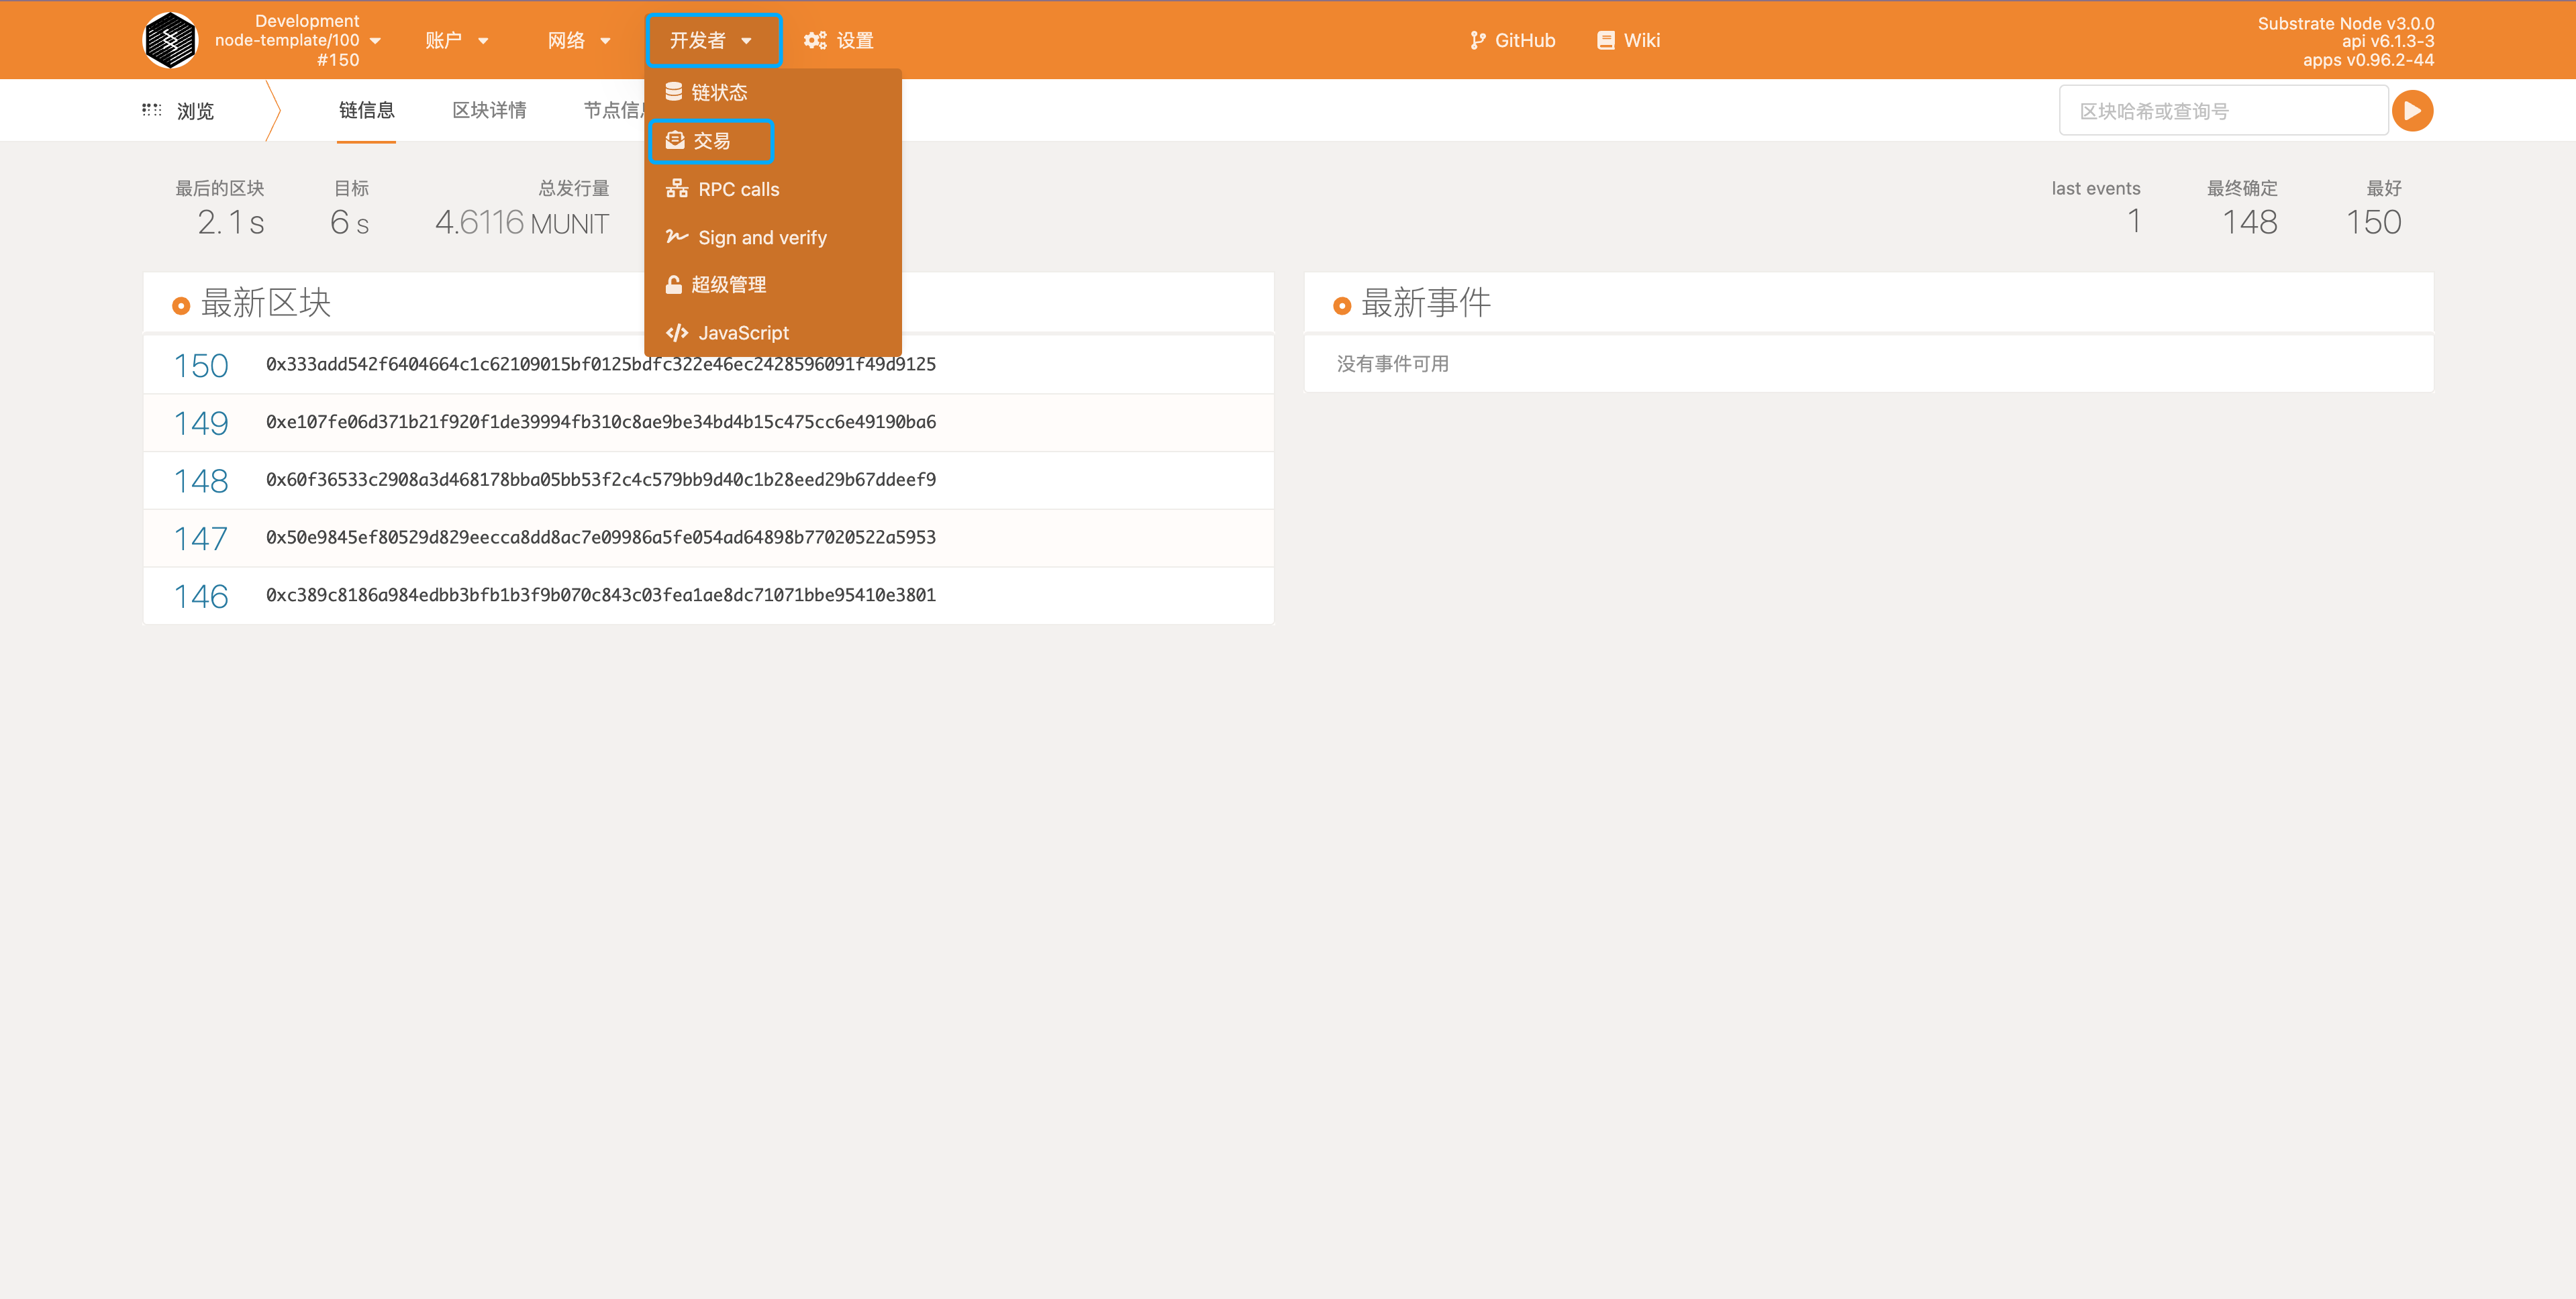Screen dimensions: 2576x1299
Task: Open block number 150
Action: click(x=201, y=365)
